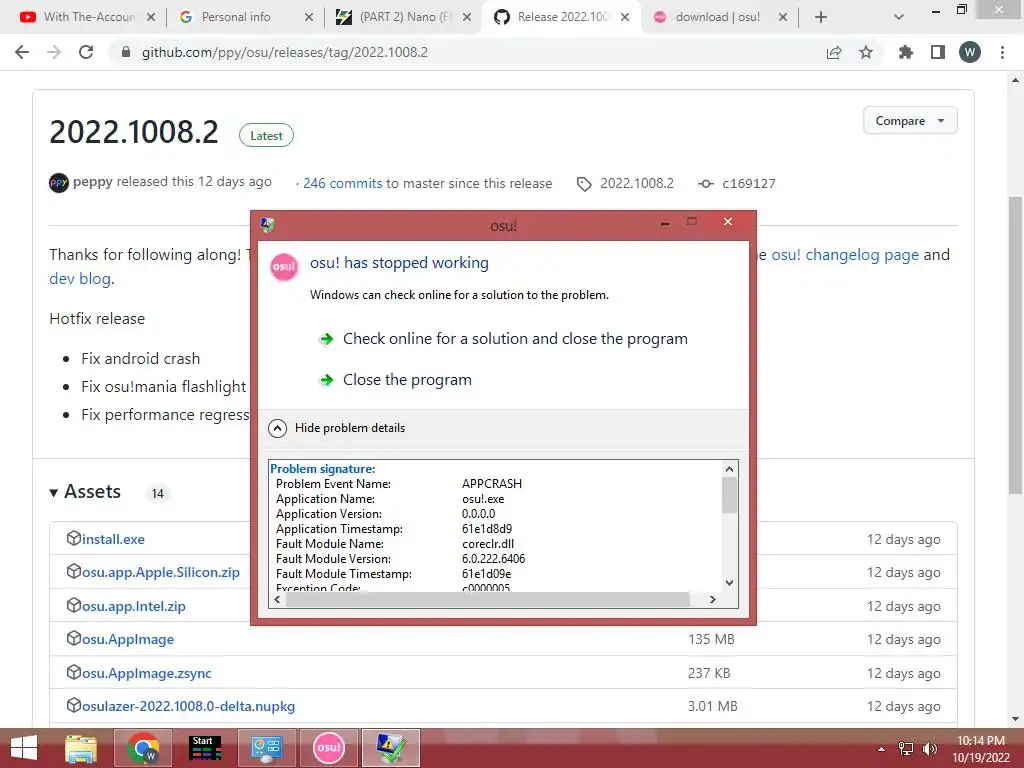Viewport: 1024px width, 768px height.
Task: Open peppy's profile avatar
Action: pos(59,183)
